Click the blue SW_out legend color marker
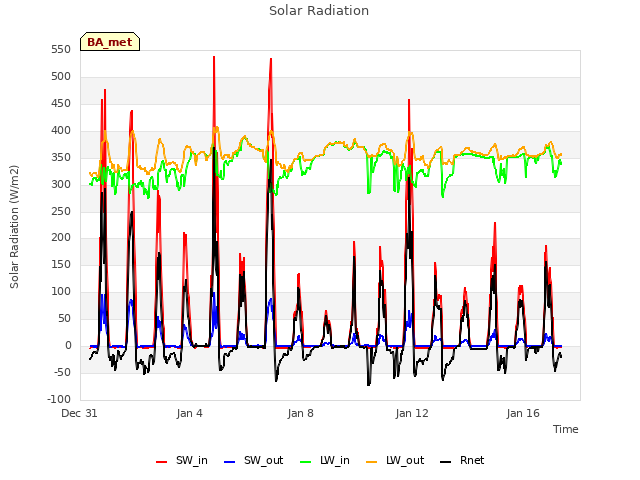The width and height of the screenshot is (640, 480). [230, 462]
